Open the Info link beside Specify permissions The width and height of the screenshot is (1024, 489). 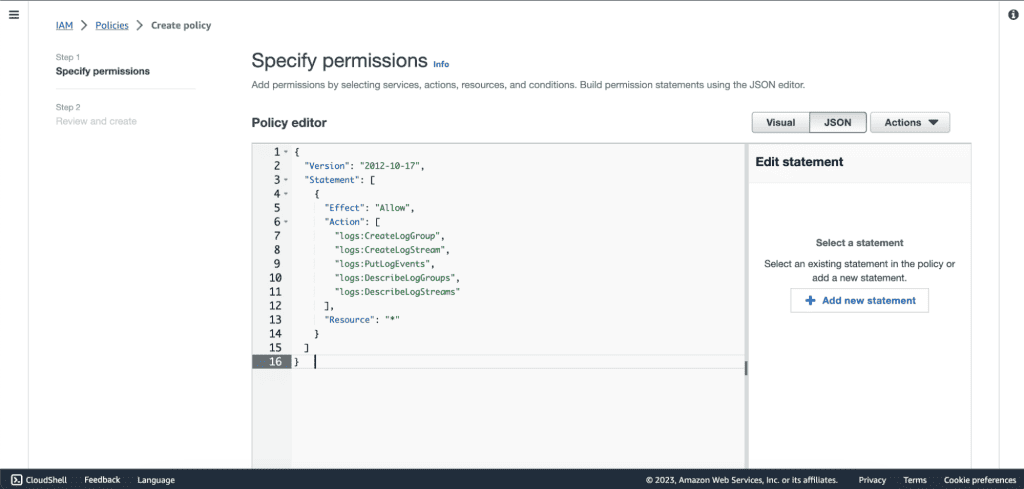pyautogui.click(x=441, y=64)
